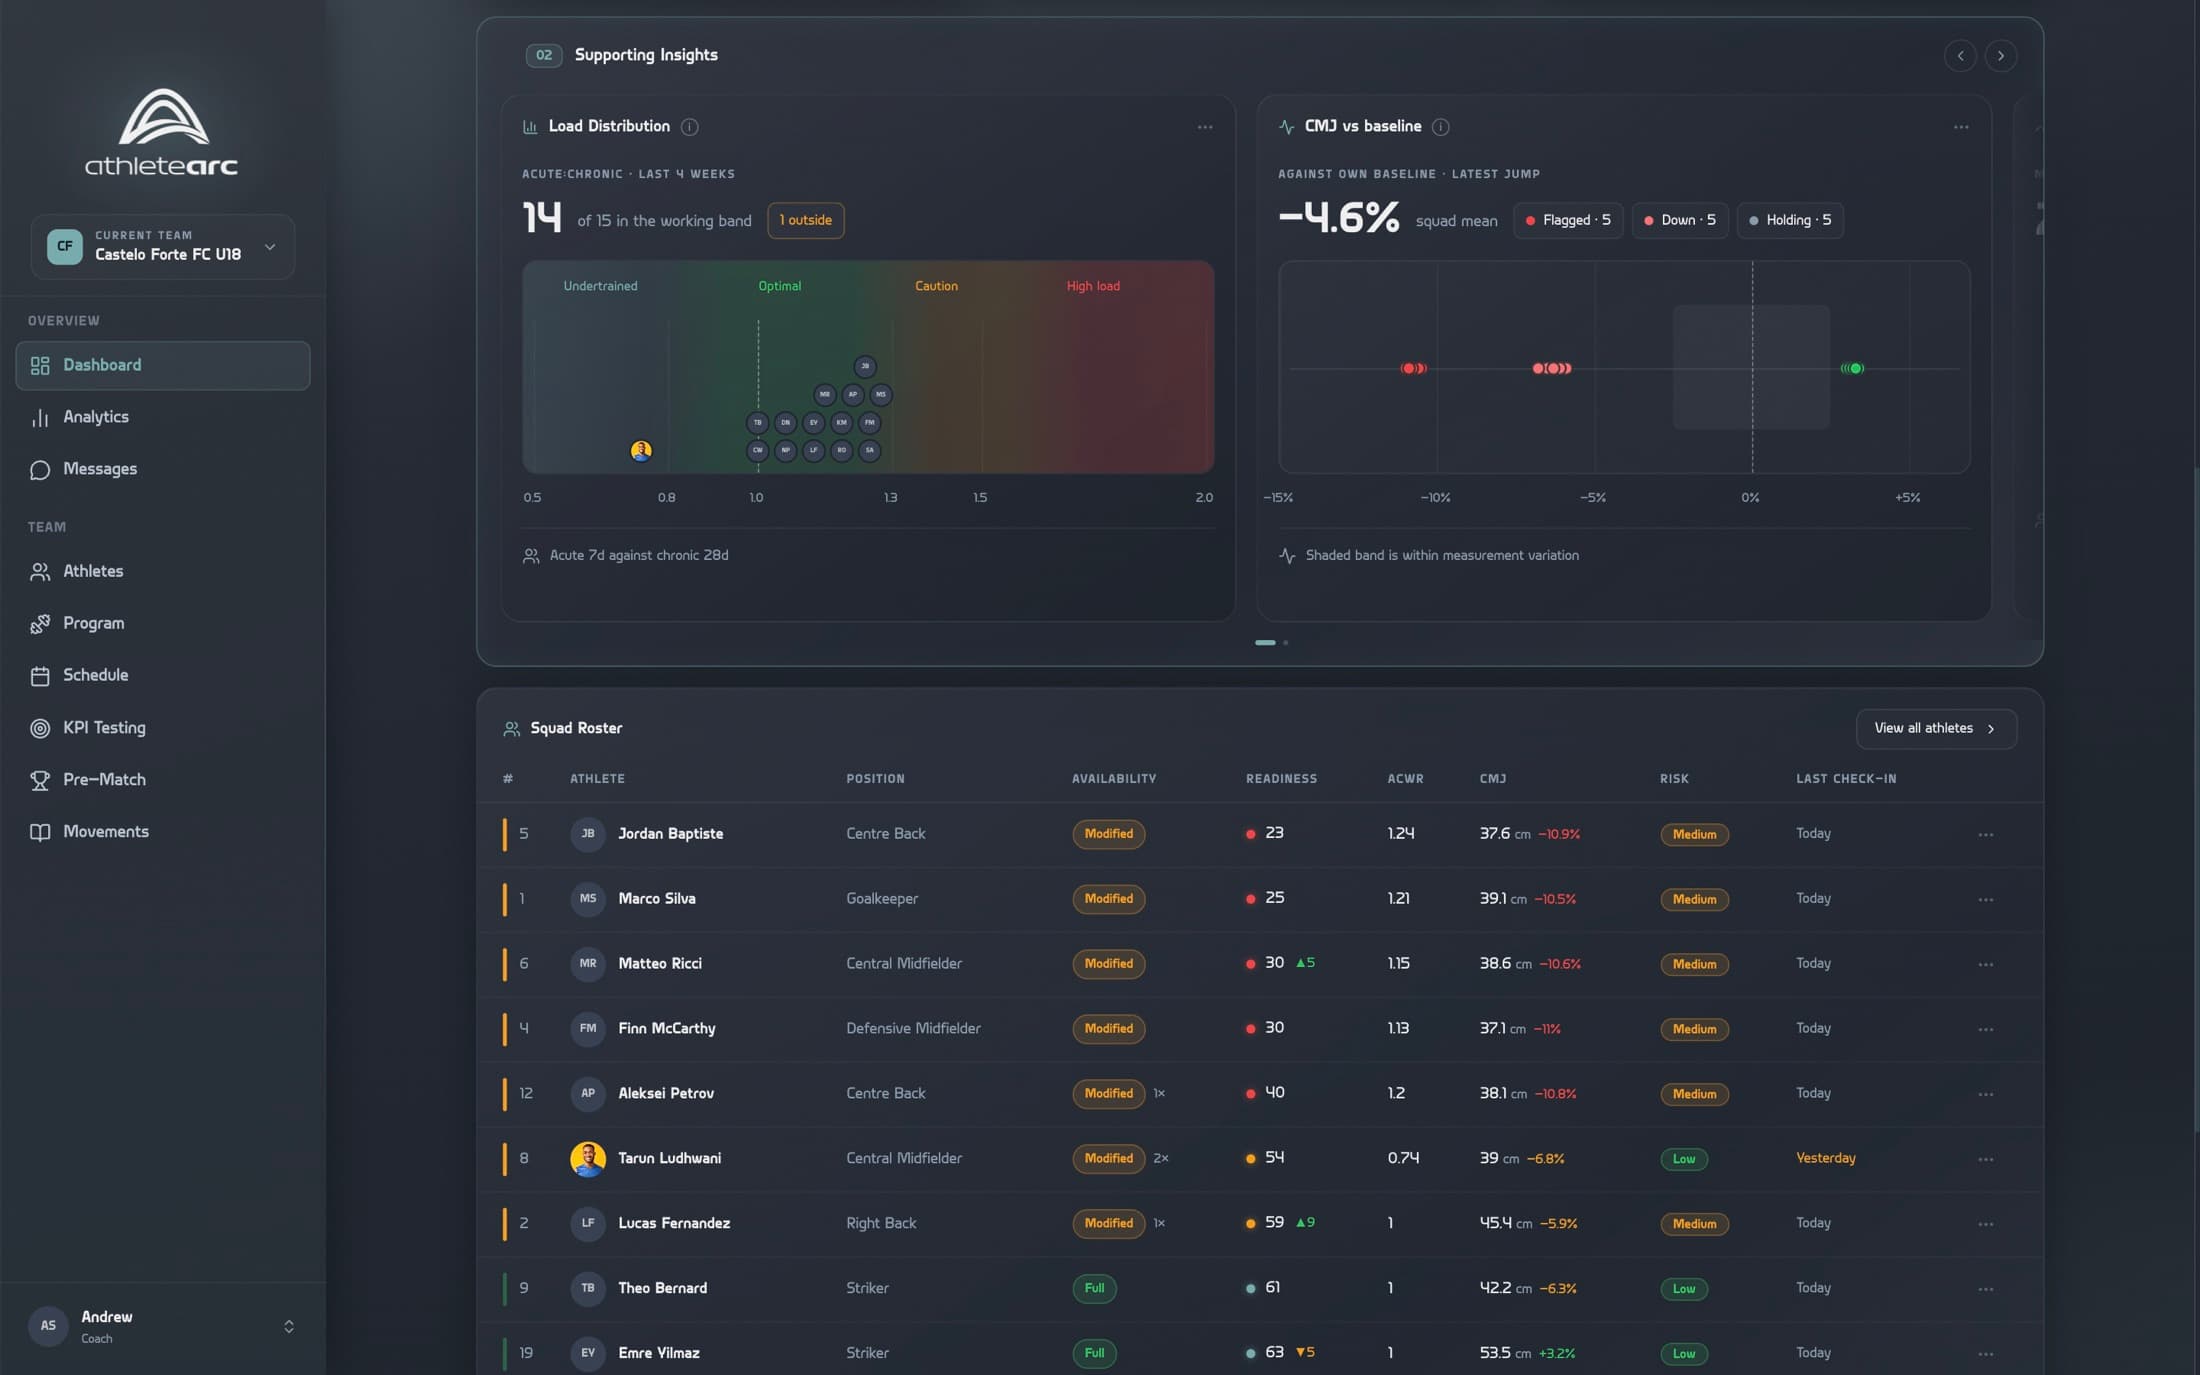Open CMJ vs baseline options menu

pyautogui.click(x=1961, y=127)
